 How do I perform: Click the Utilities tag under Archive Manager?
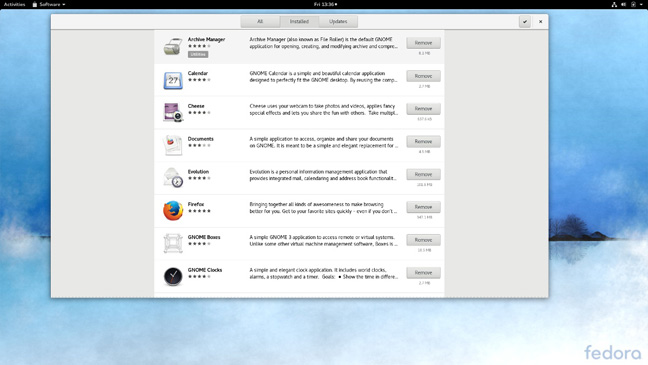coord(198,54)
